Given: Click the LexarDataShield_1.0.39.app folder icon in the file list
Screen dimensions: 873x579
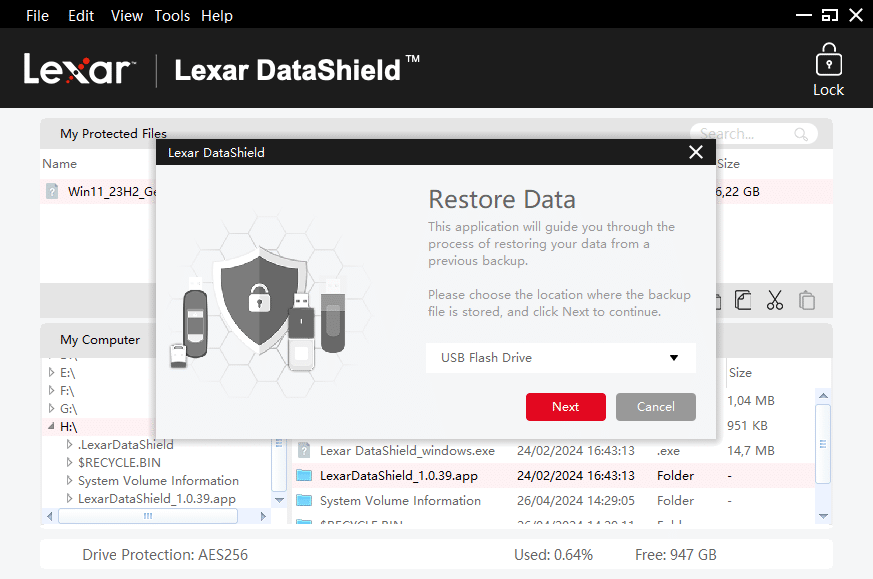Looking at the screenshot, I should point(304,476).
